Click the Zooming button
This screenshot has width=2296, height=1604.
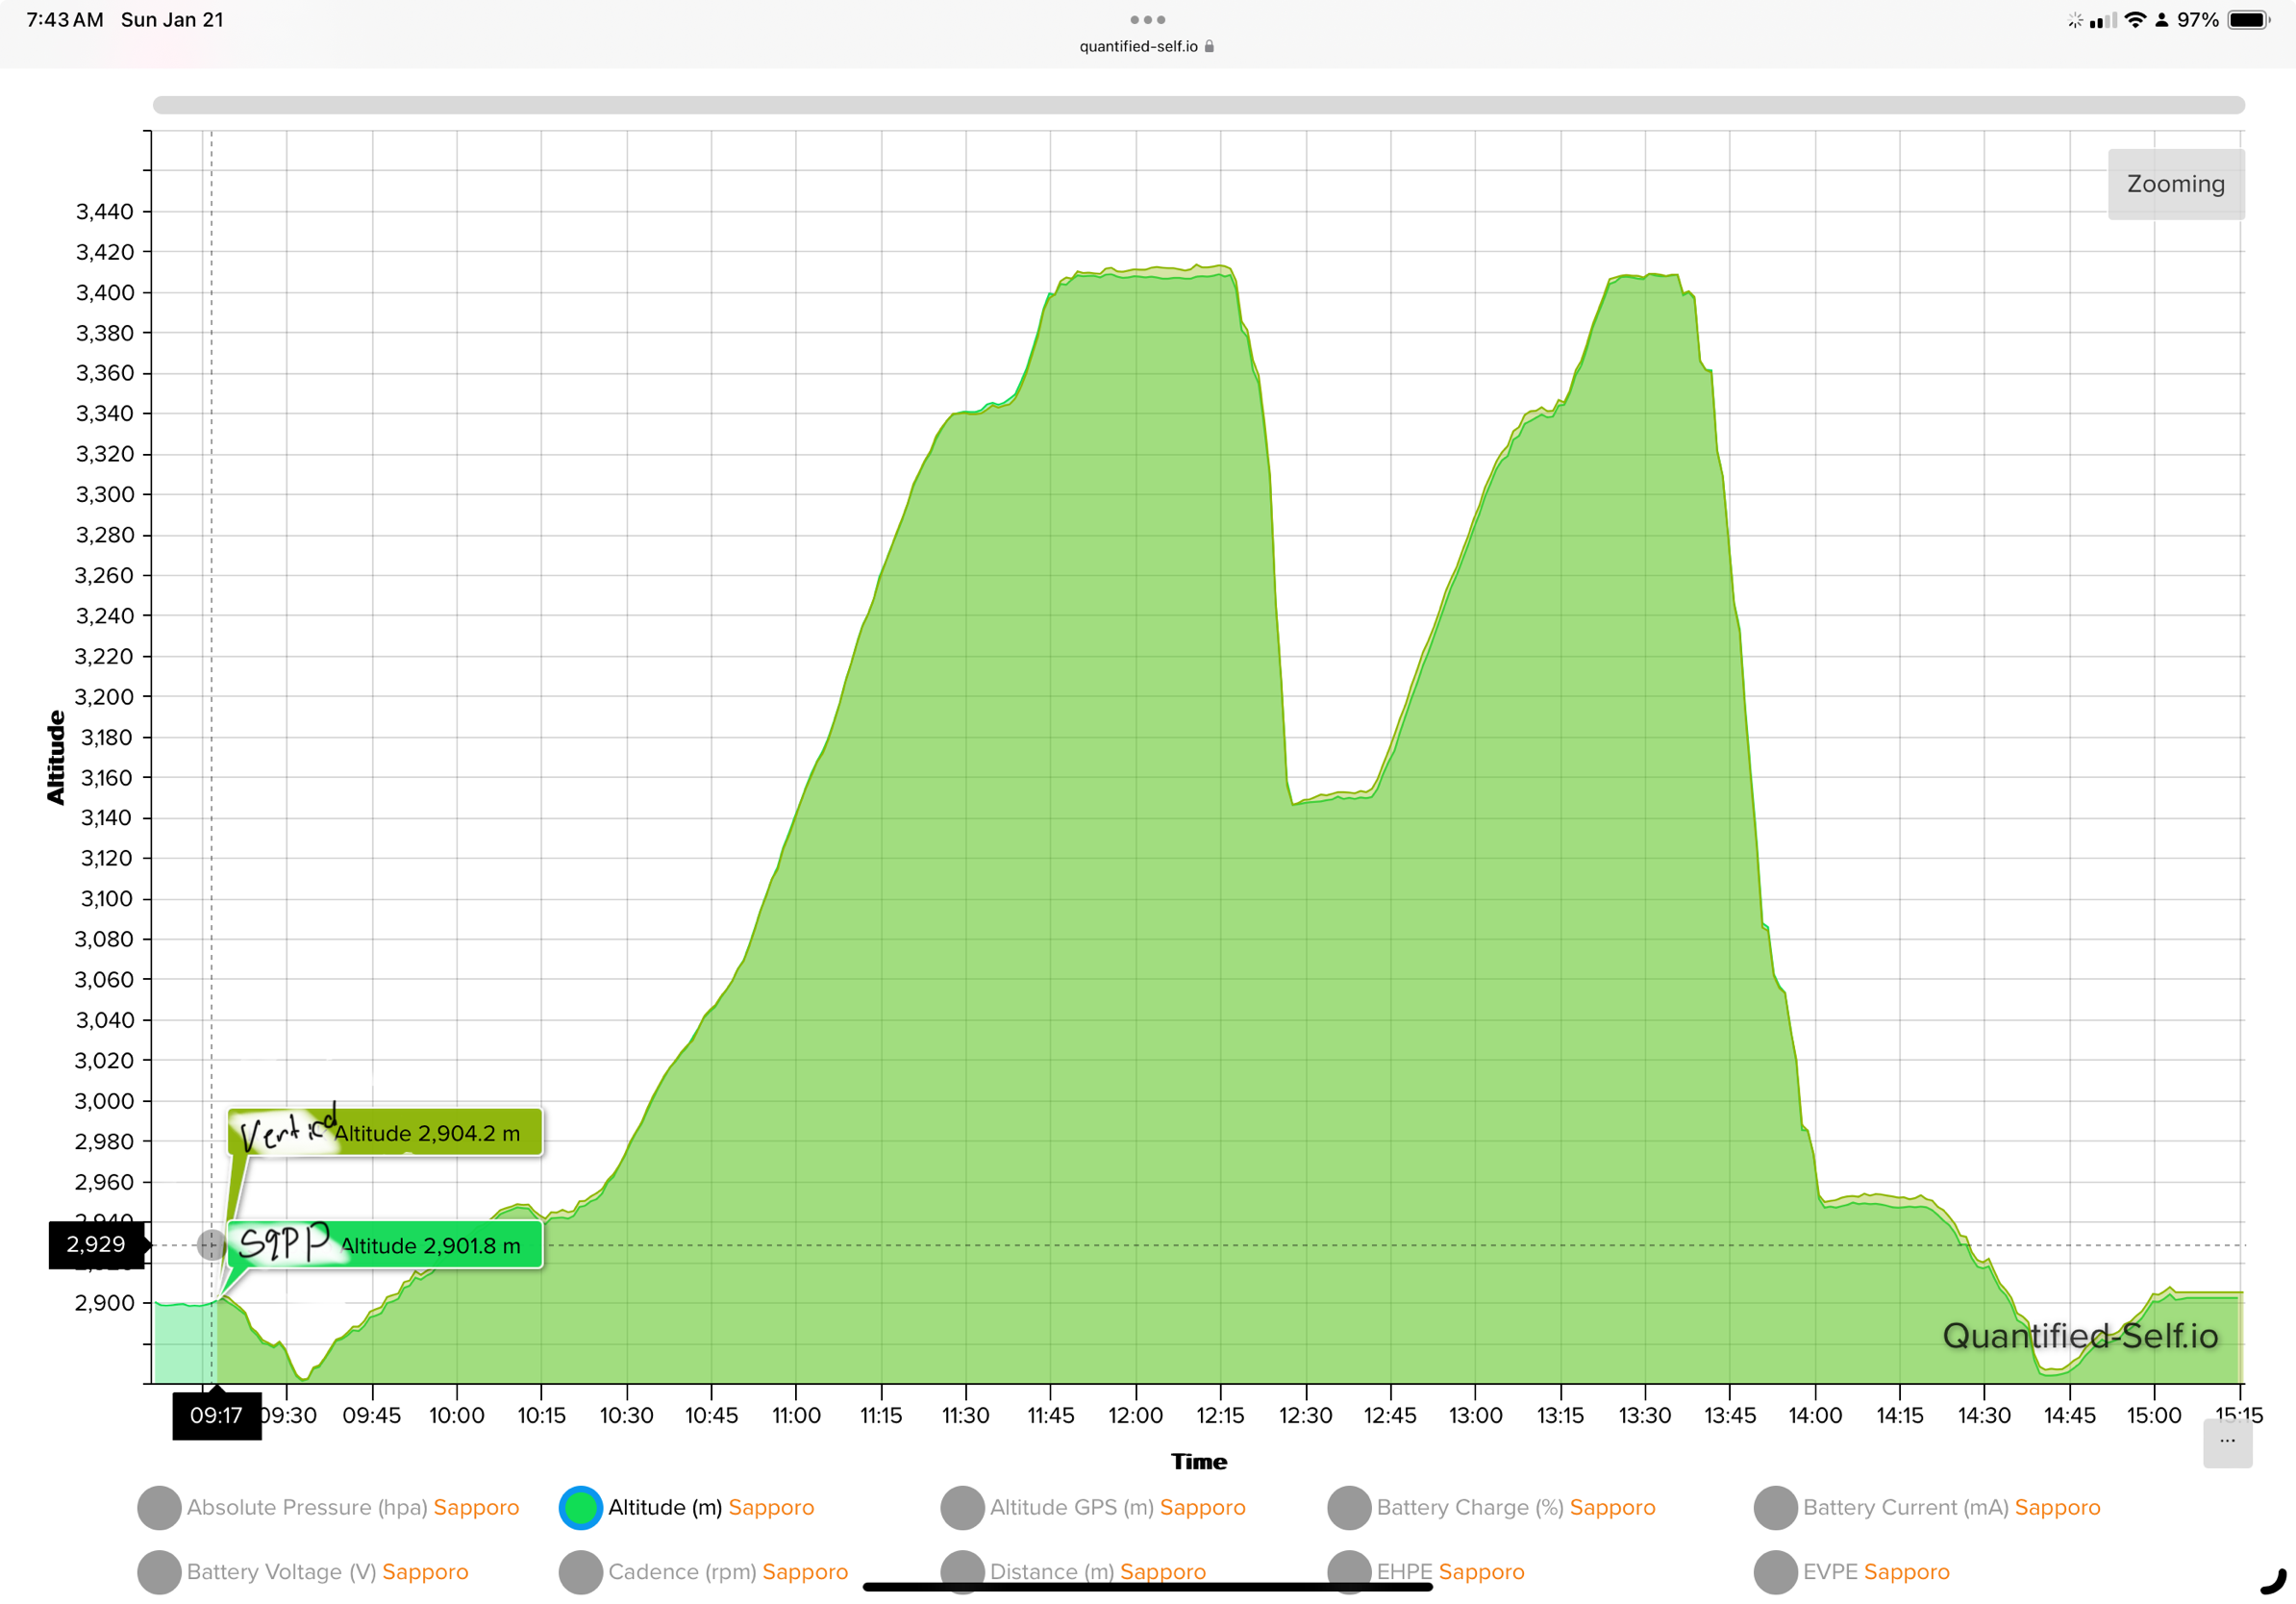pyautogui.click(x=2175, y=184)
